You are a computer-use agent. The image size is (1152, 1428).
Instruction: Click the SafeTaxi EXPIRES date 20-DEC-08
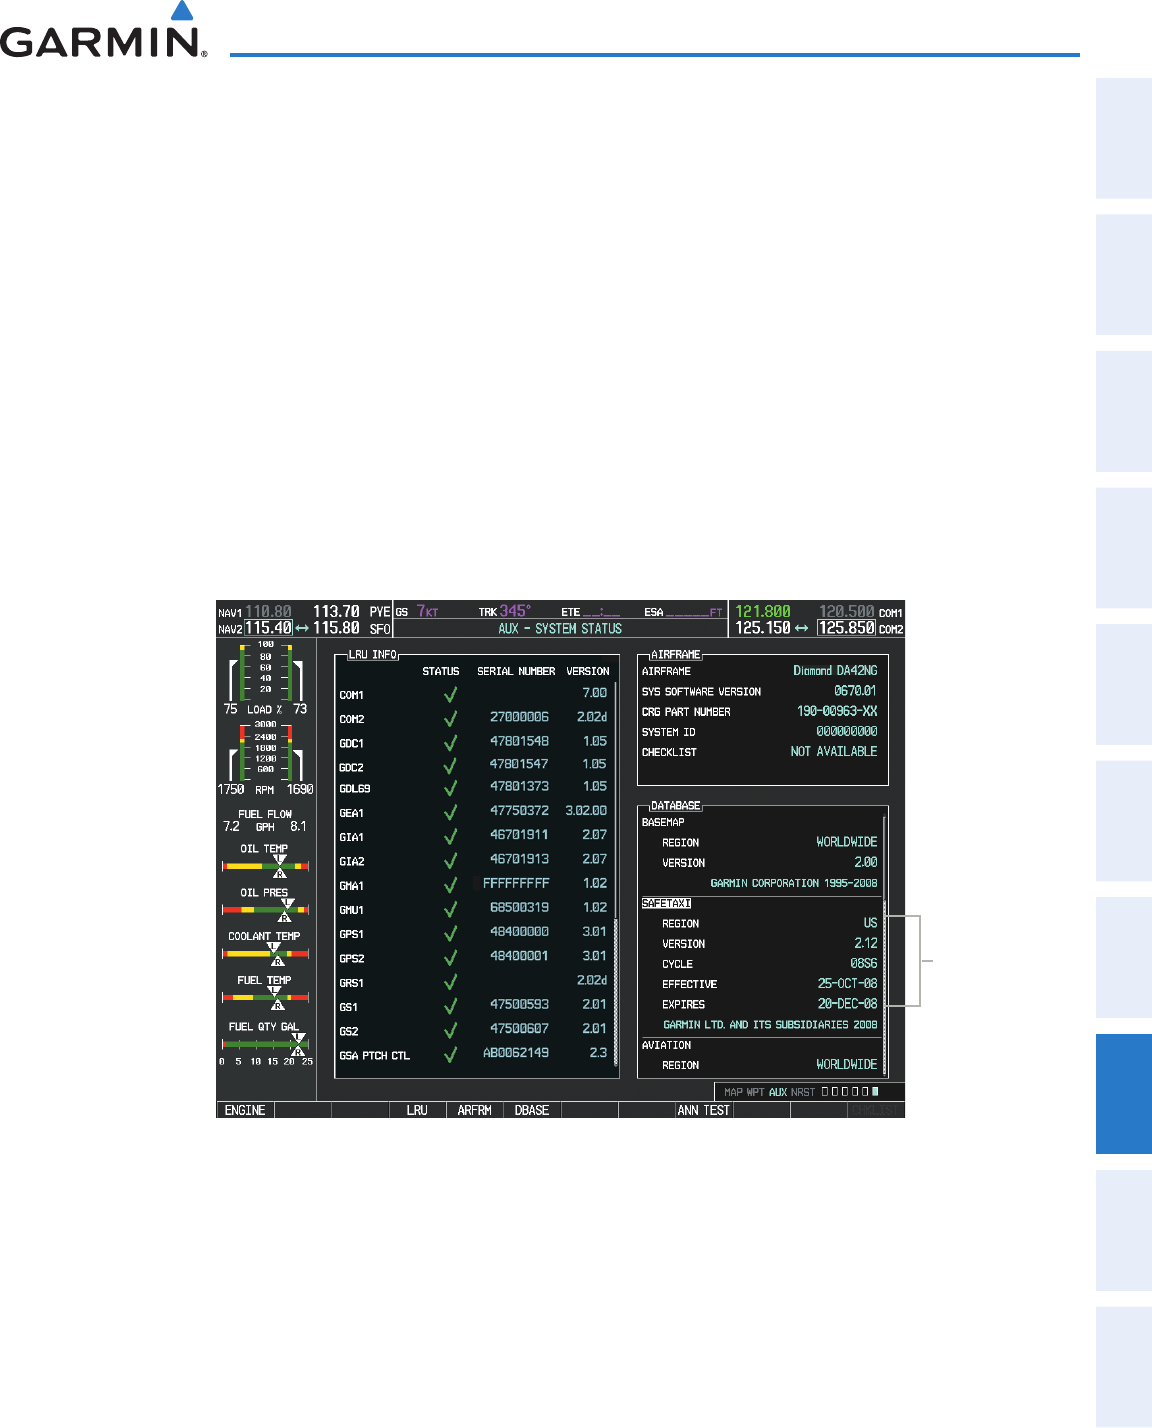tap(848, 1004)
